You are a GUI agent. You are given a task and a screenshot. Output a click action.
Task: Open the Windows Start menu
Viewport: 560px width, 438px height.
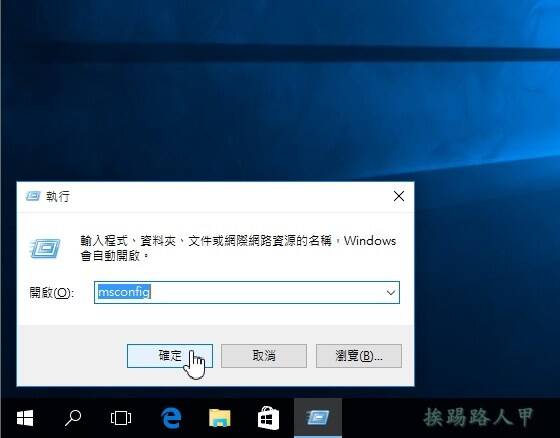[25, 418]
